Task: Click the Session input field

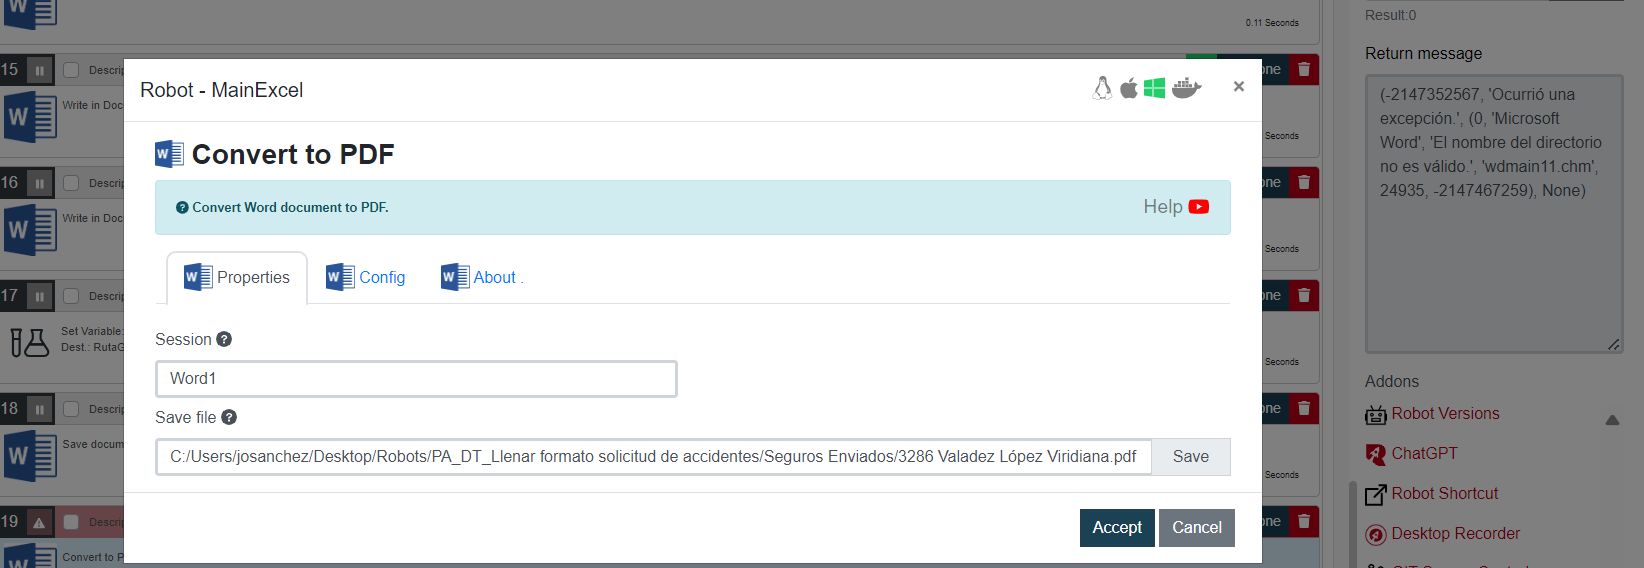Action: (416, 379)
